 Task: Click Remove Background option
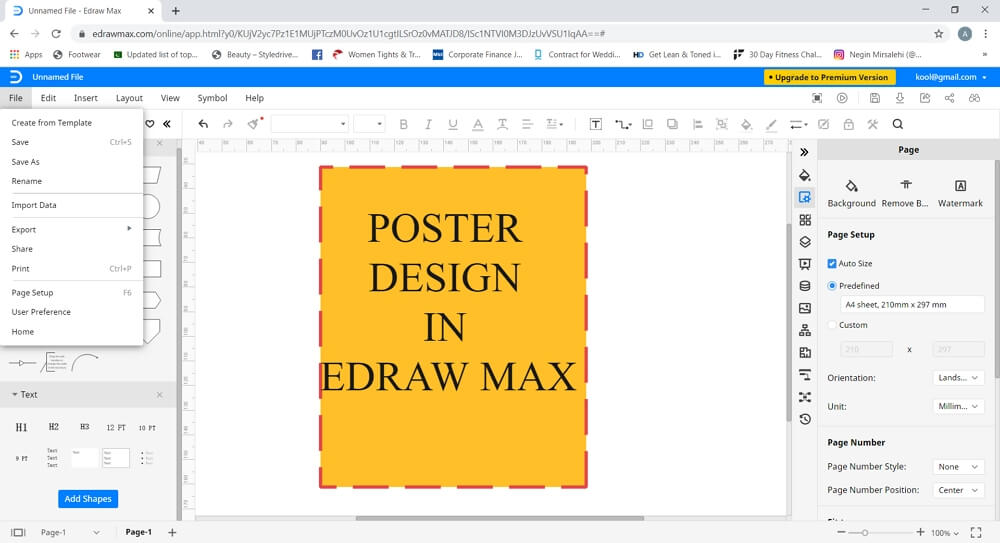coord(905,193)
